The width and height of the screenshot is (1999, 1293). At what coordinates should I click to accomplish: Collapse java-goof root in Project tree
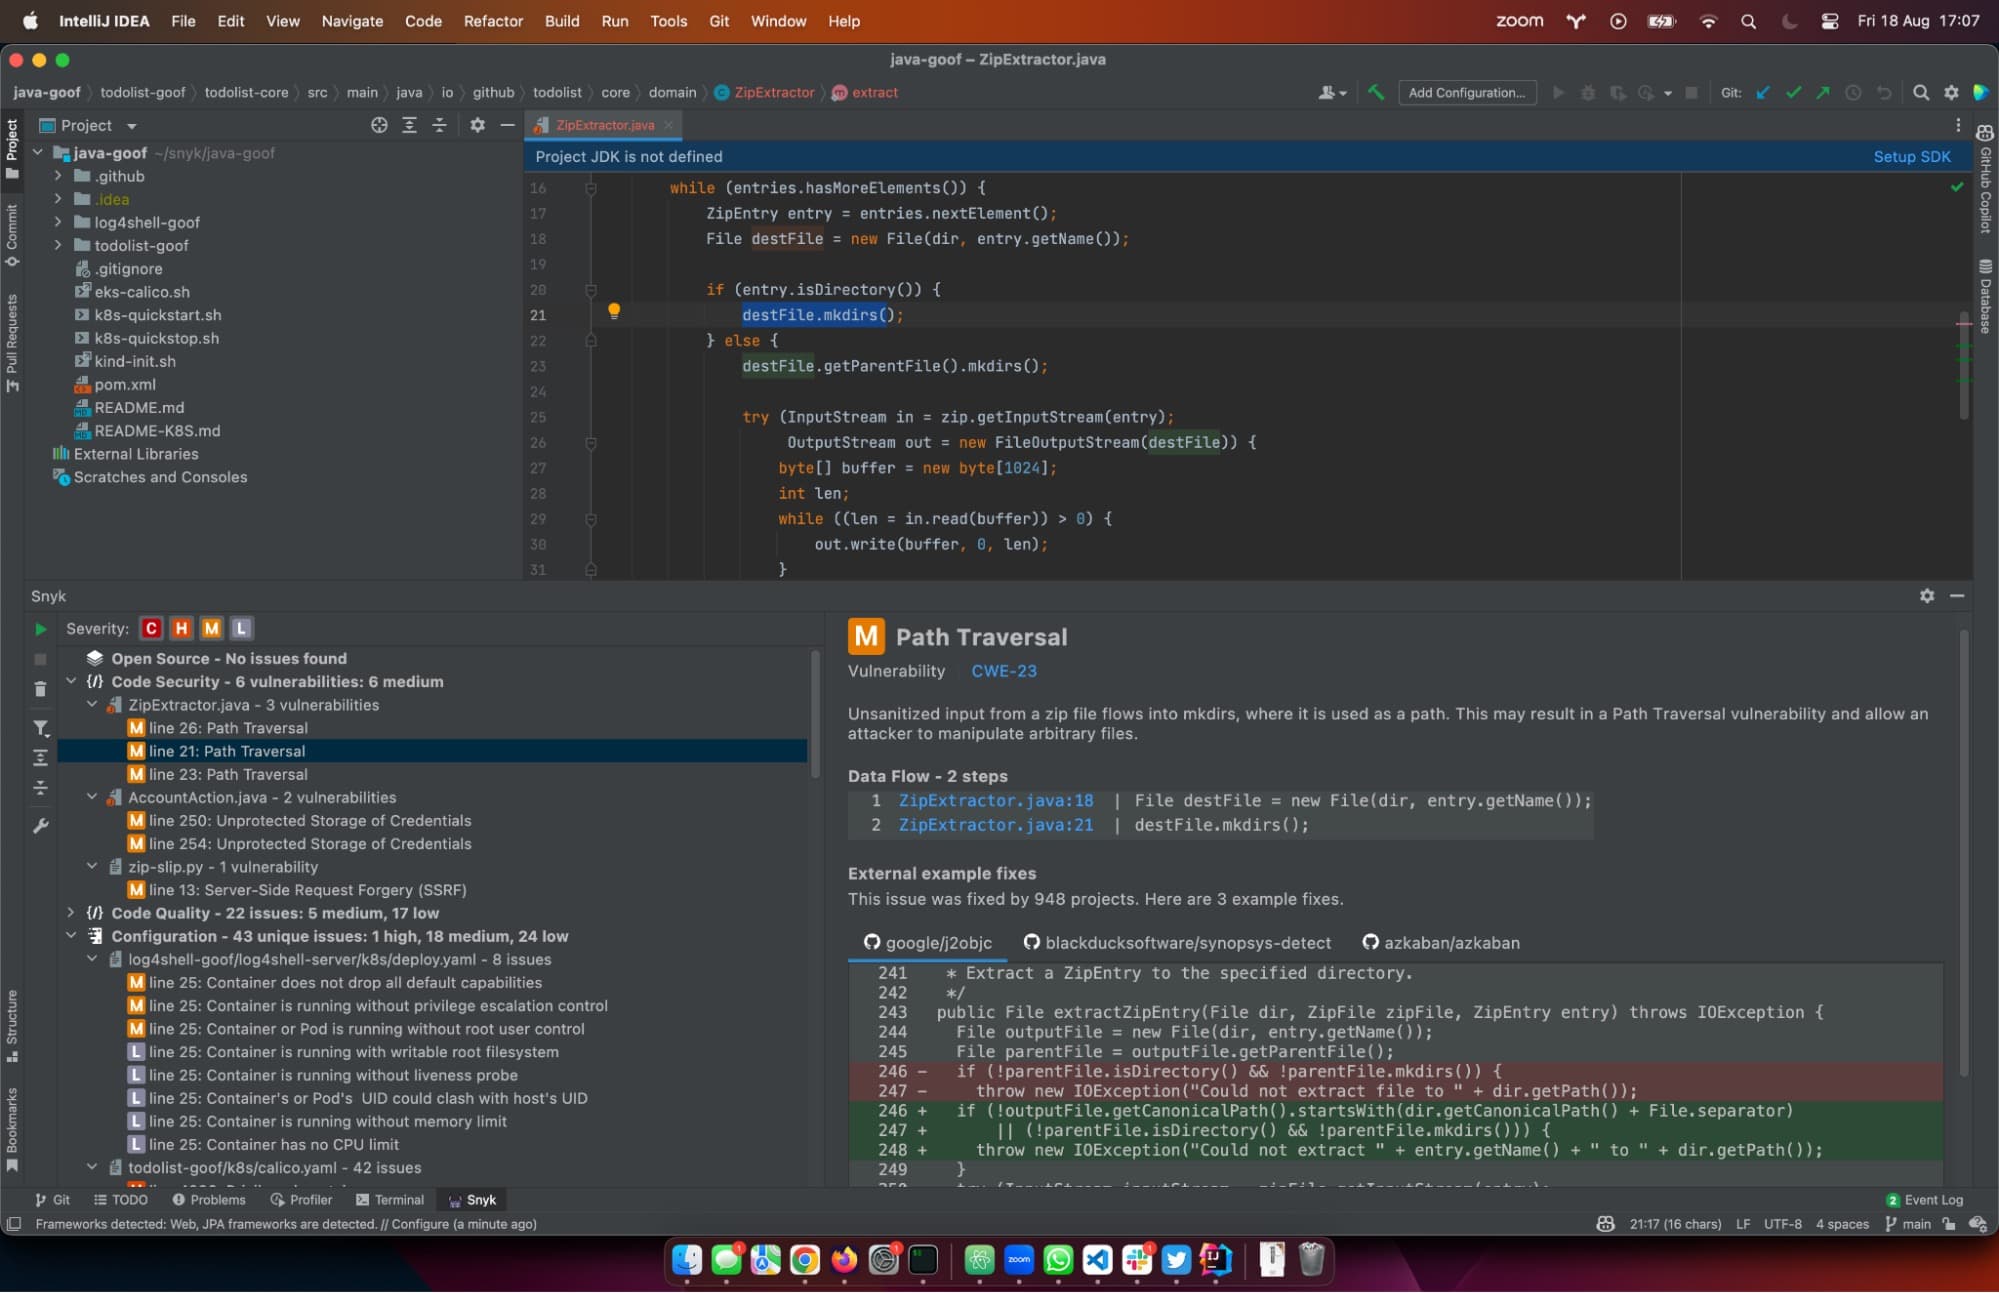(x=38, y=153)
